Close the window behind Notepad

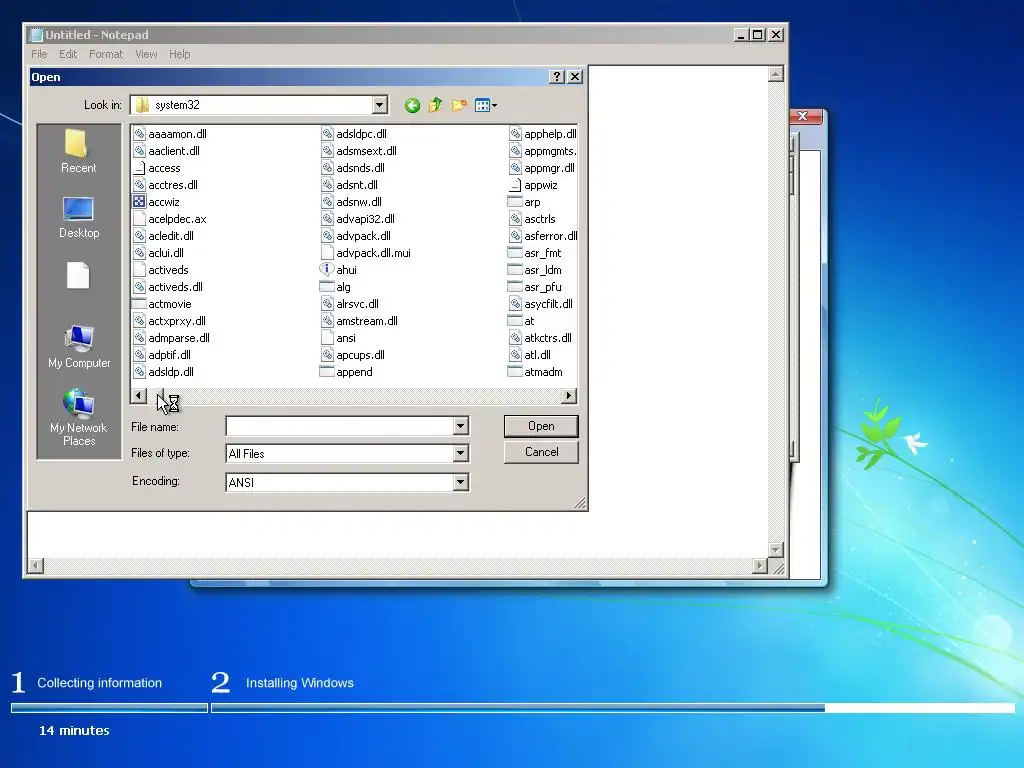(803, 116)
